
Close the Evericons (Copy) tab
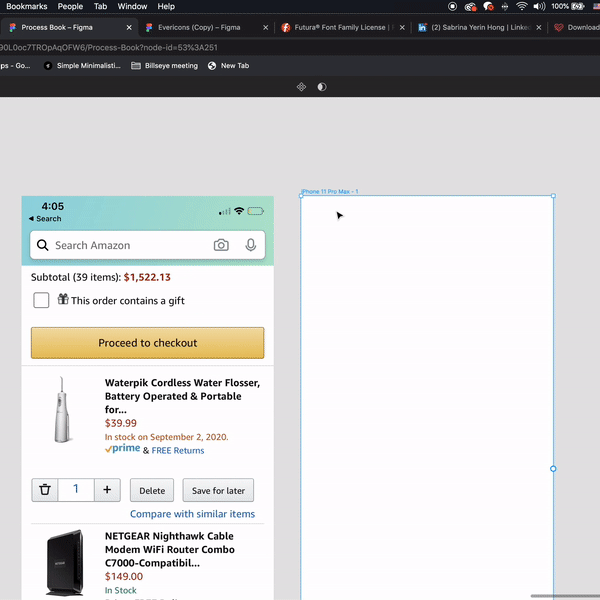click(x=266, y=28)
